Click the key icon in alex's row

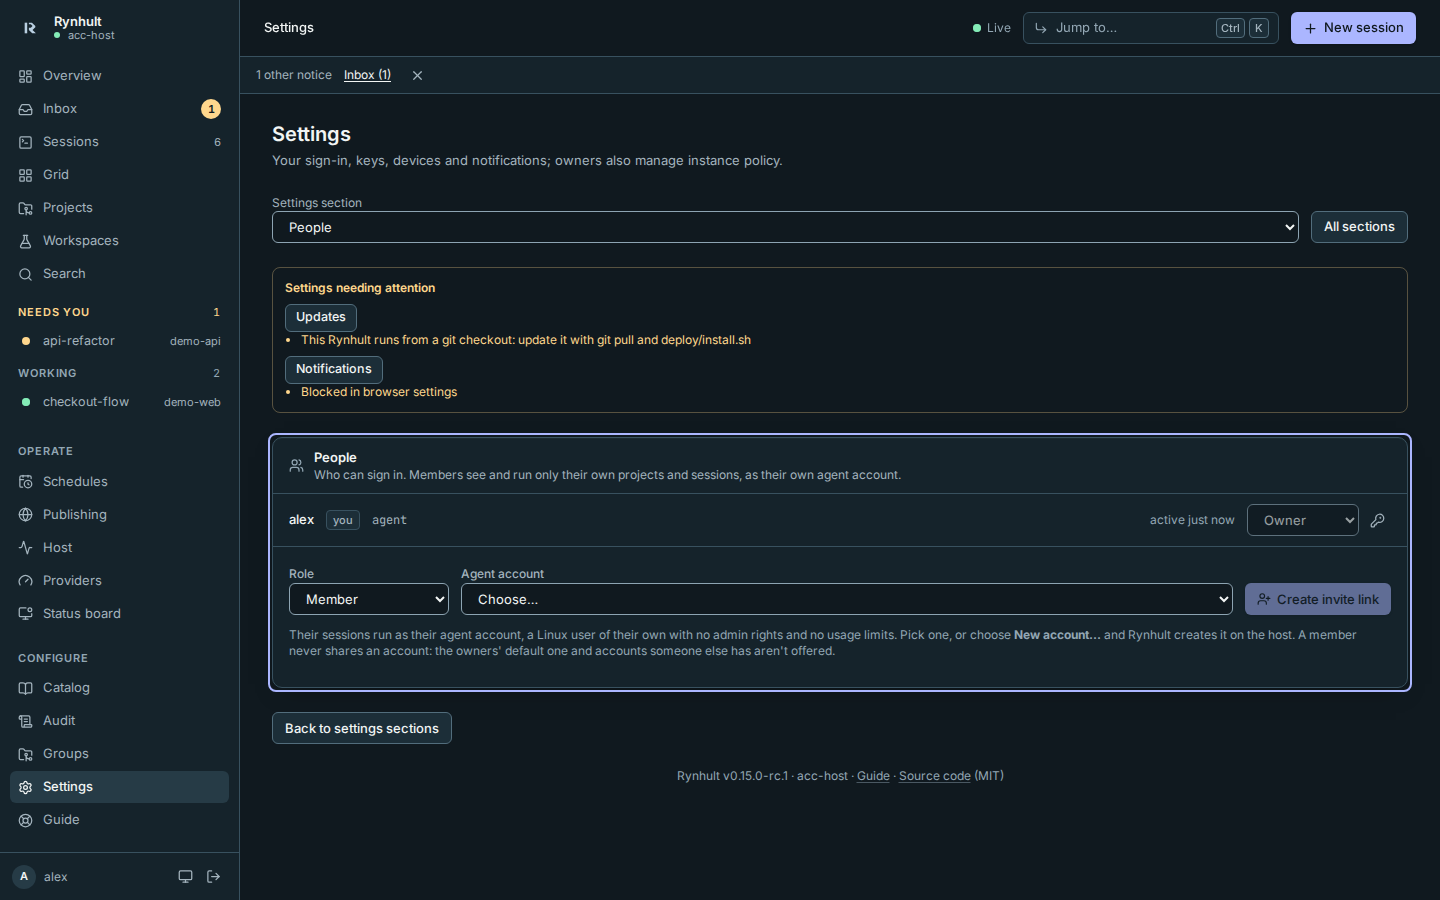coord(1378,520)
